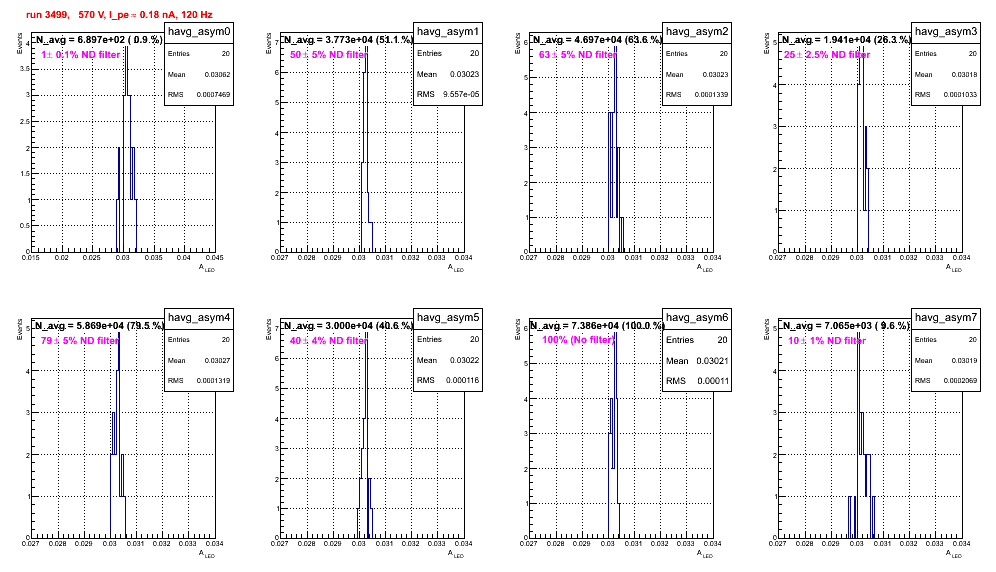996x572 pixels.
Task: Select the Mean value 0.03018
Action: [964, 75]
